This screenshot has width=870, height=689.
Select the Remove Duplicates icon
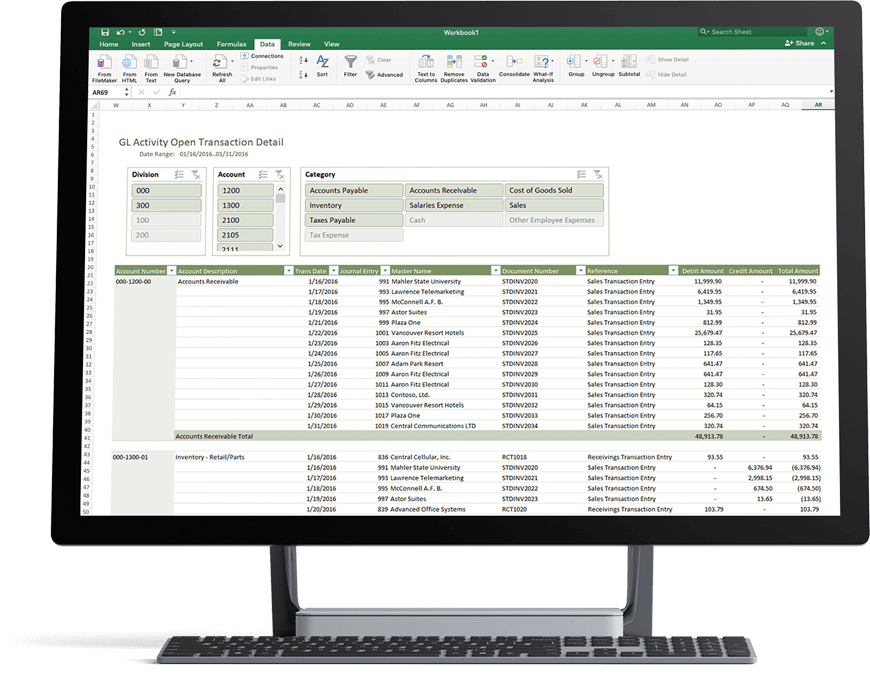[x=453, y=63]
